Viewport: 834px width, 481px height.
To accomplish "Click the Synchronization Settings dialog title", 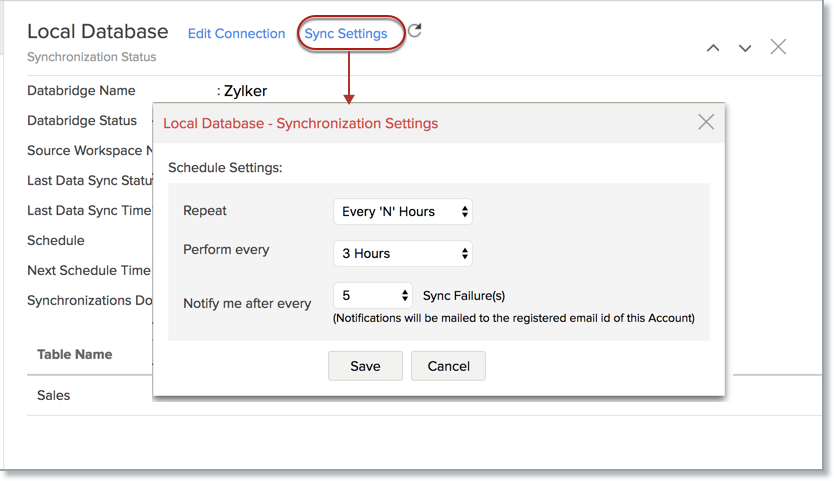I will 300,124.
